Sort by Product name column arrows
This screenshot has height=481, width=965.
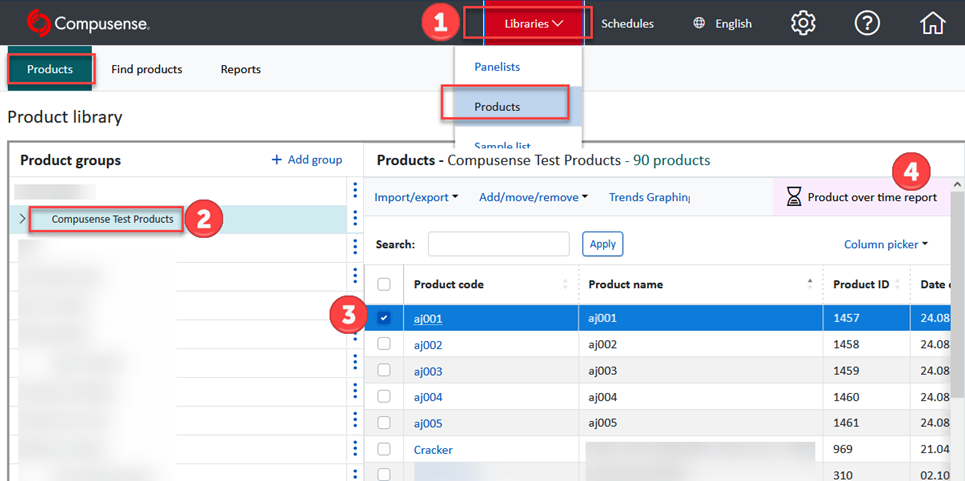click(x=810, y=284)
